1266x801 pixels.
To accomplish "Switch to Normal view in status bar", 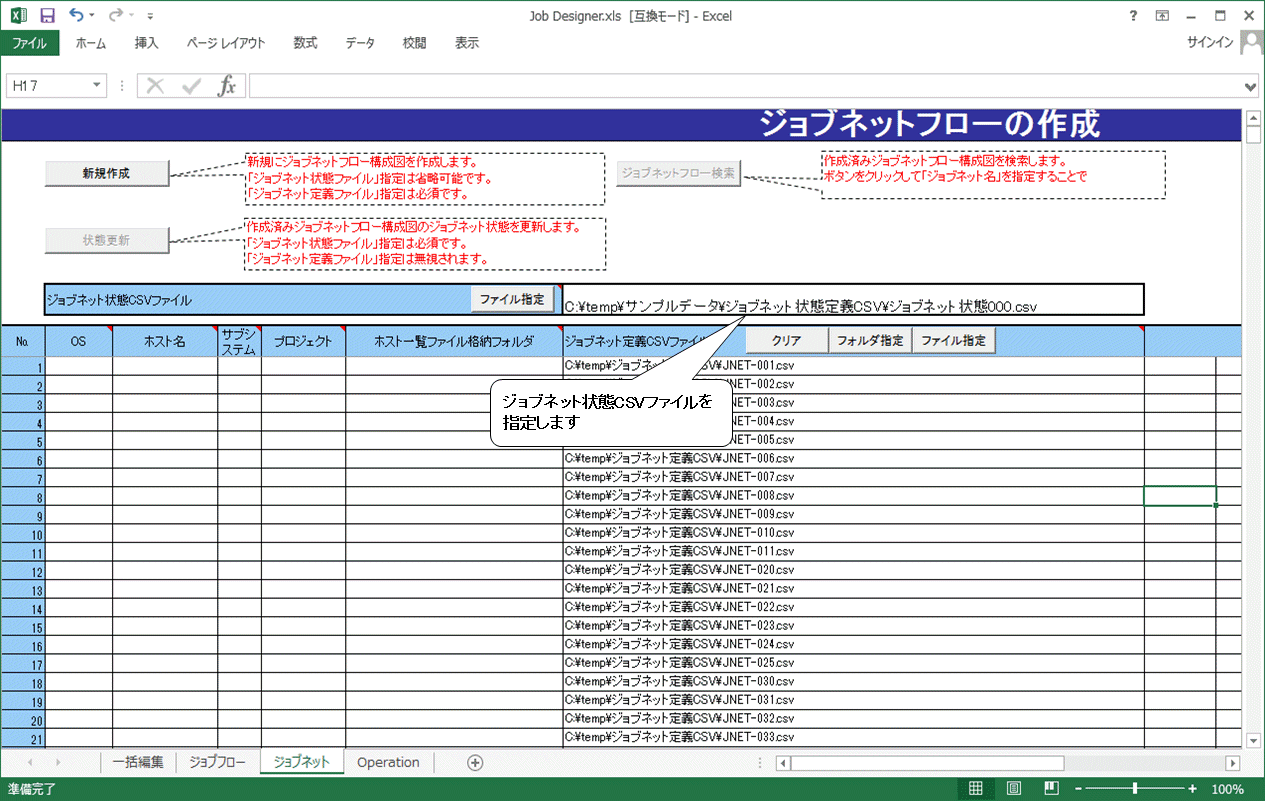I will pyautogui.click(x=975, y=789).
